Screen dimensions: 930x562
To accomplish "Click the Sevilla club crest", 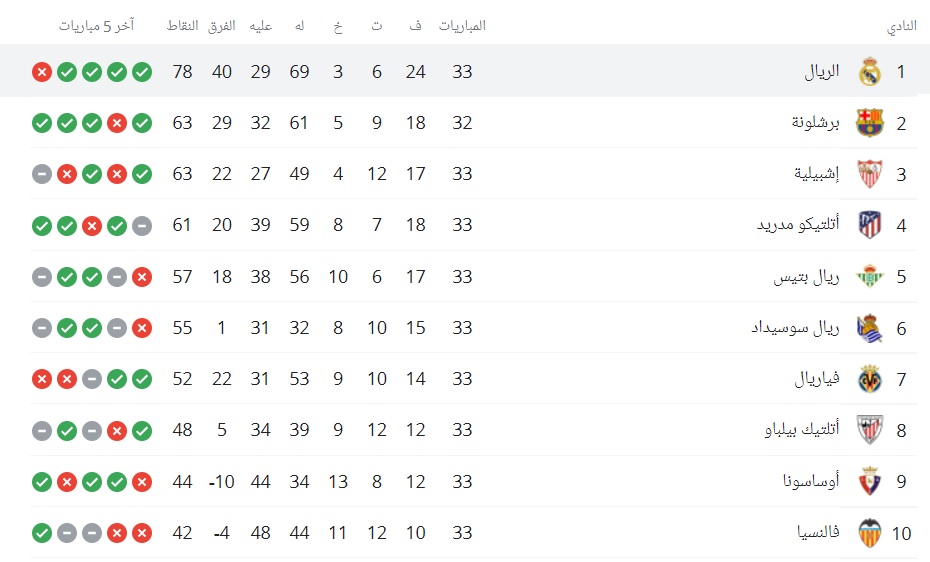I will coord(870,174).
